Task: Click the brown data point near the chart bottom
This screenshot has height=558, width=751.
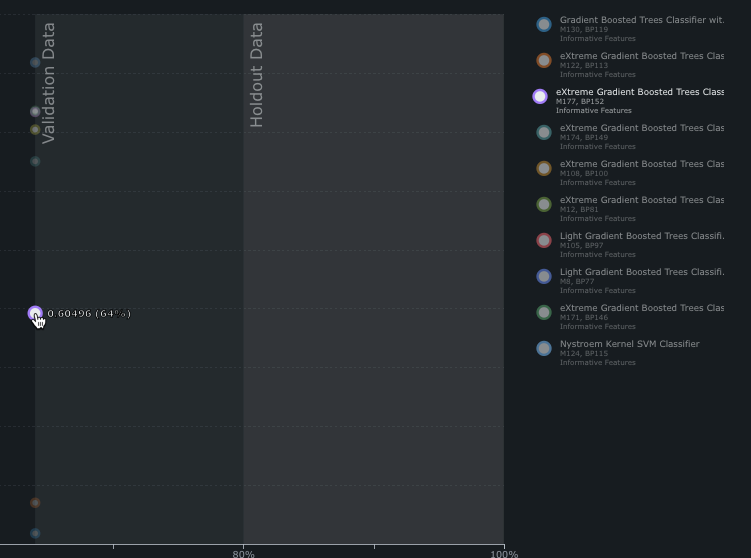Action: [35, 503]
